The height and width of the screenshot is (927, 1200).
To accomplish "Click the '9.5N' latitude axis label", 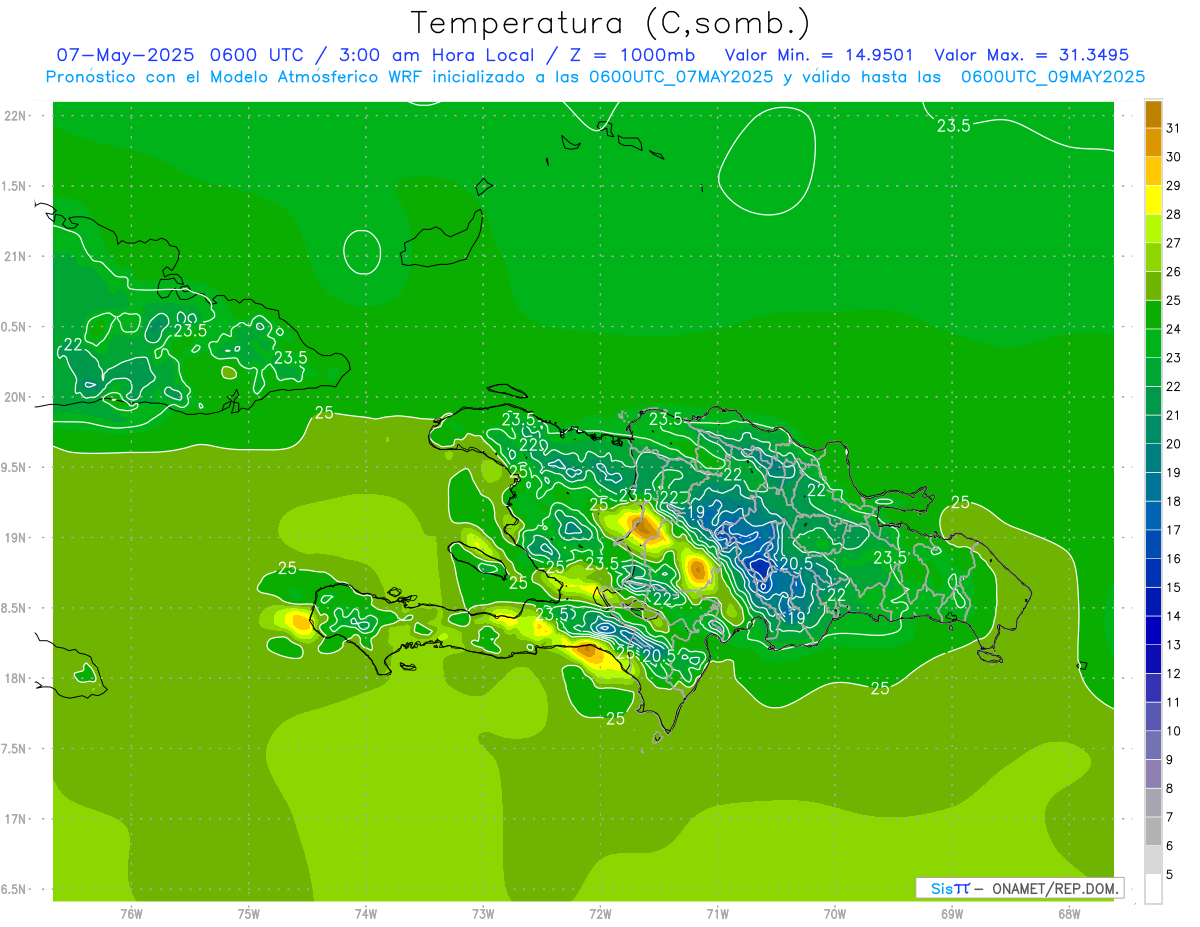I will coord(15,468).
